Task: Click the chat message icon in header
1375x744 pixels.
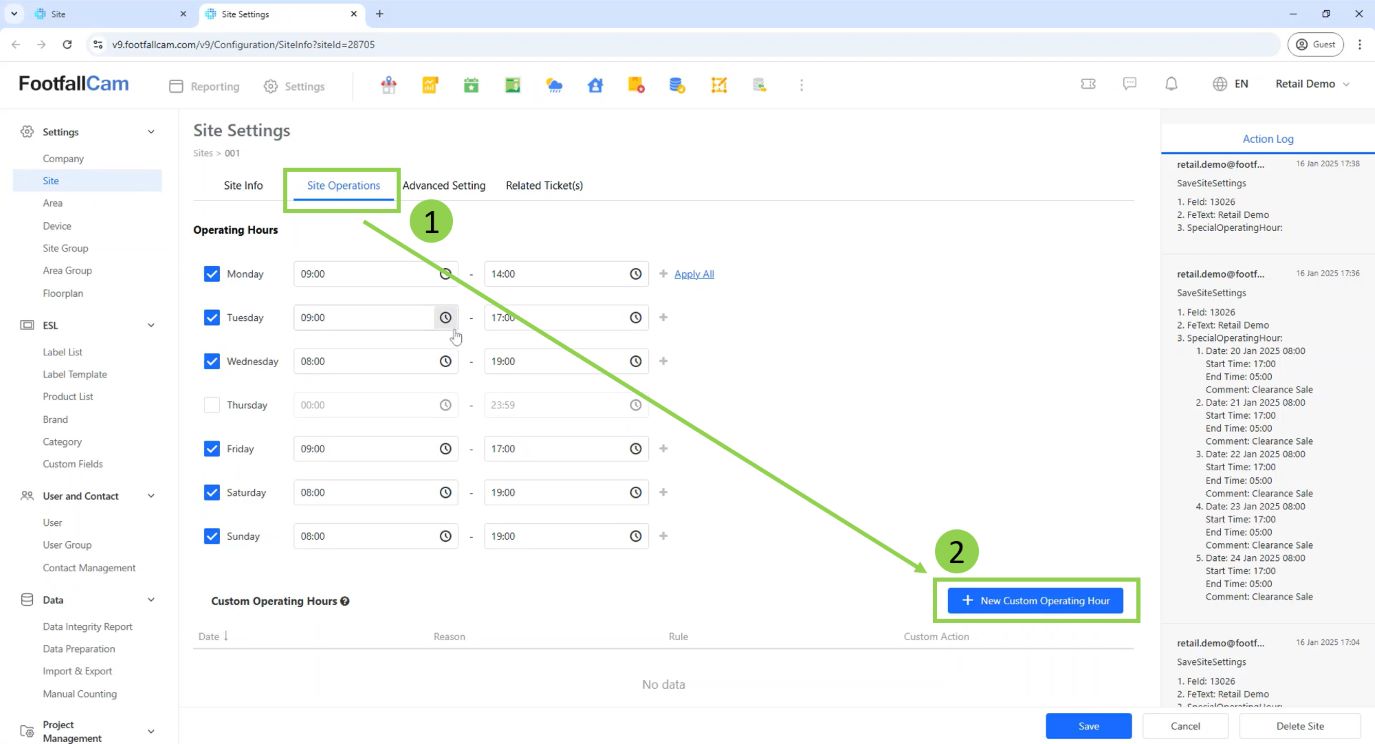Action: 1129,84
